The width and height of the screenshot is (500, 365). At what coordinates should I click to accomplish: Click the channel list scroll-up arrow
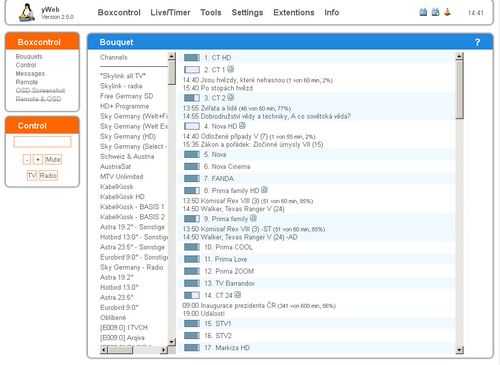[460, 56]
